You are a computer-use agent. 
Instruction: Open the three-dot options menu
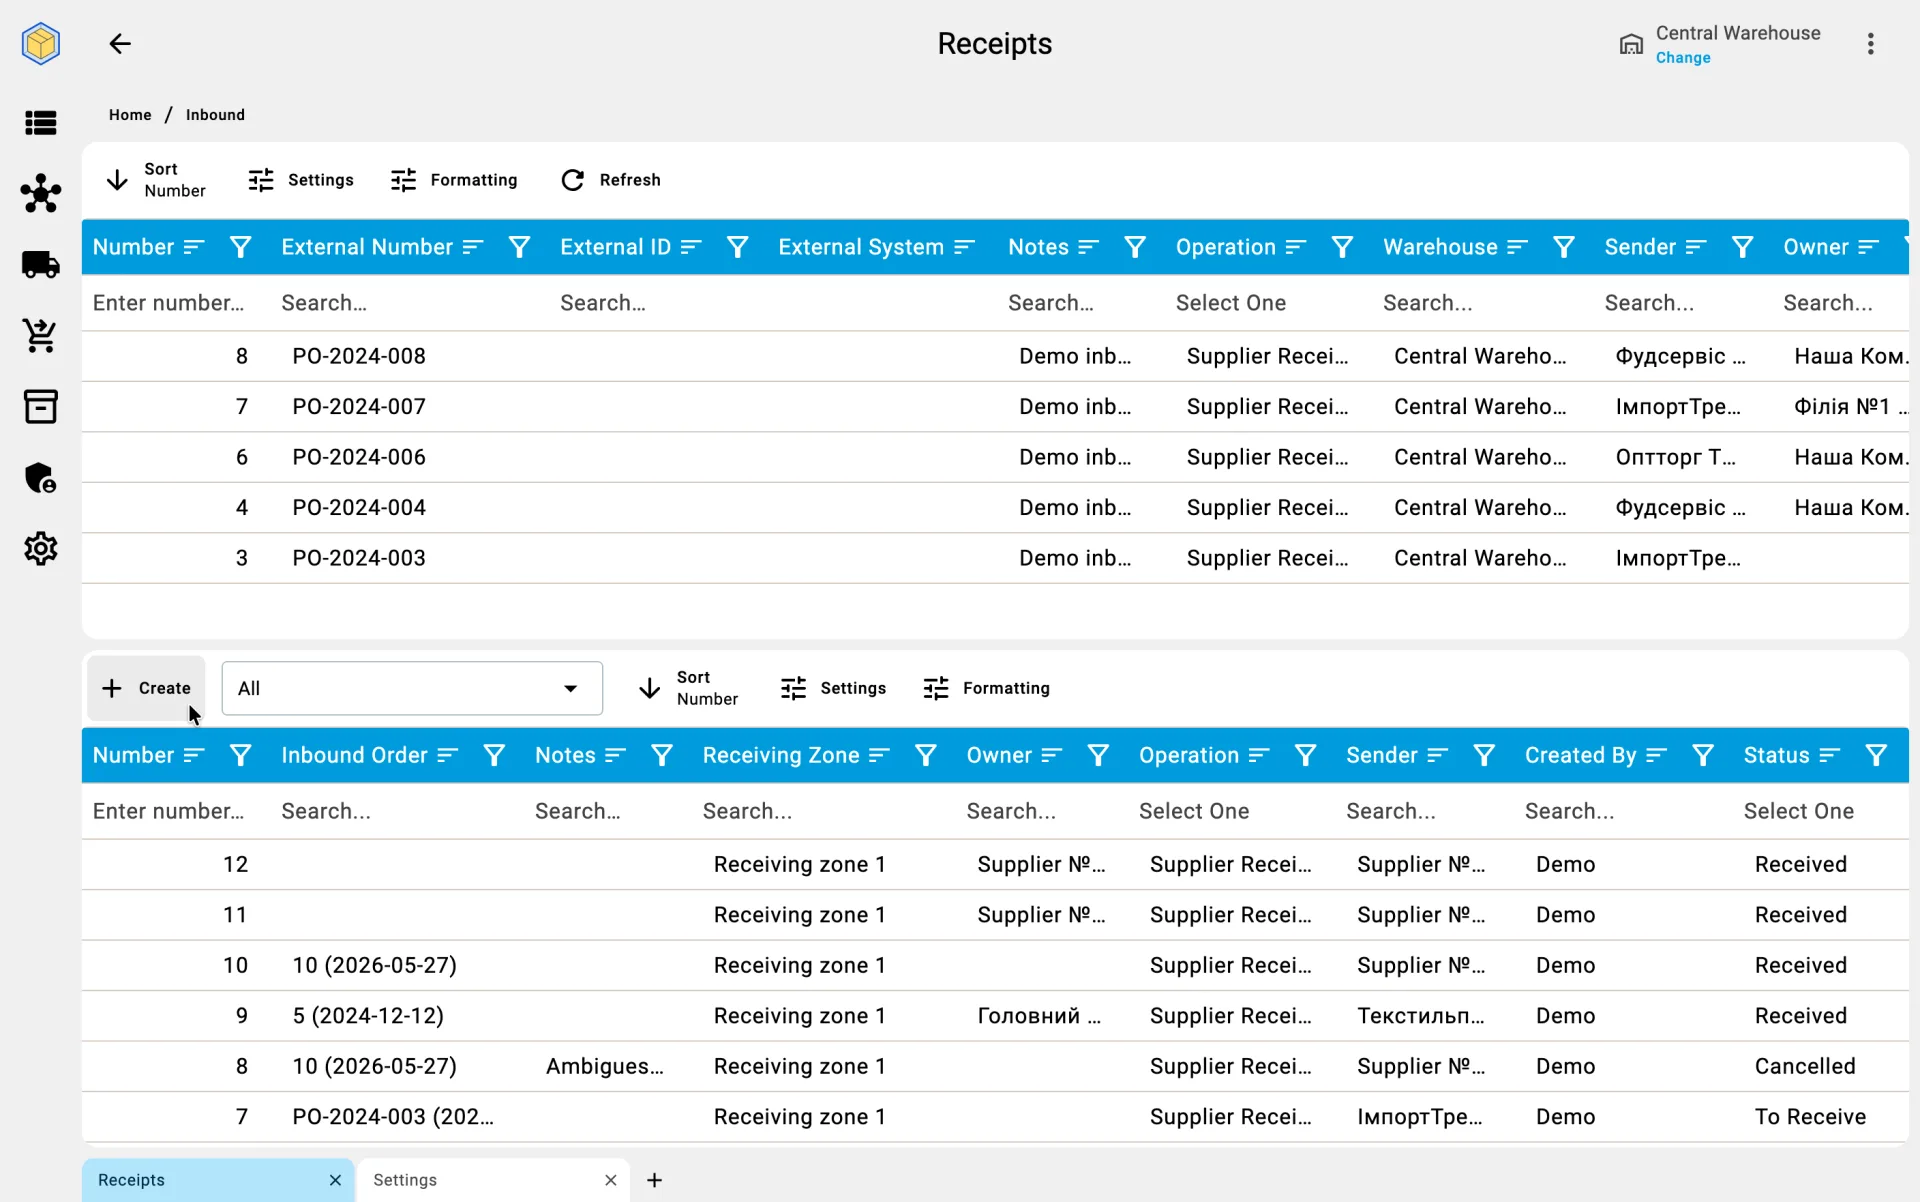click(1870, 44)
